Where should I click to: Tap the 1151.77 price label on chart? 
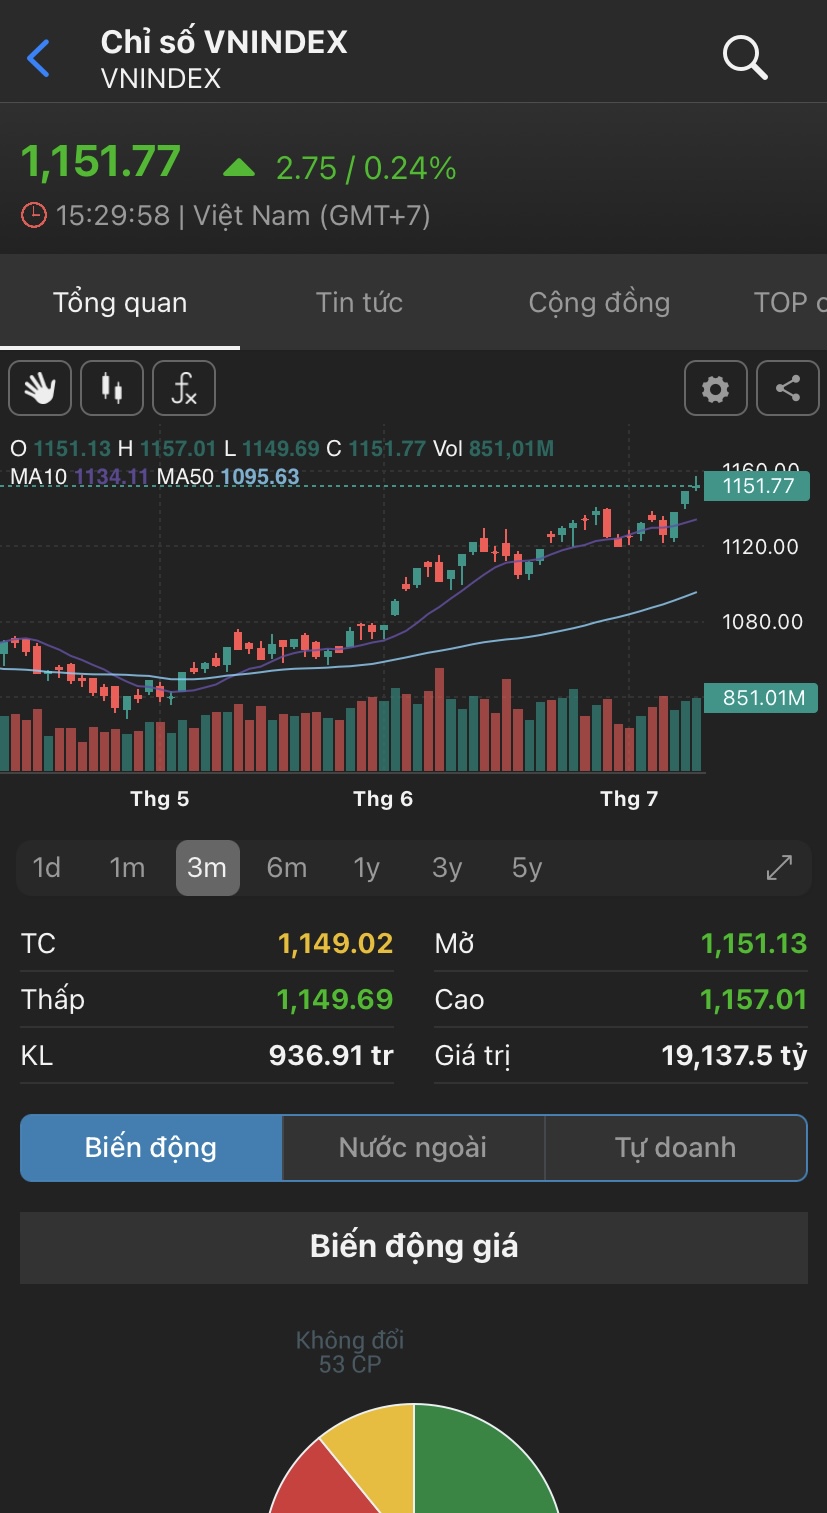coord(755,486)
